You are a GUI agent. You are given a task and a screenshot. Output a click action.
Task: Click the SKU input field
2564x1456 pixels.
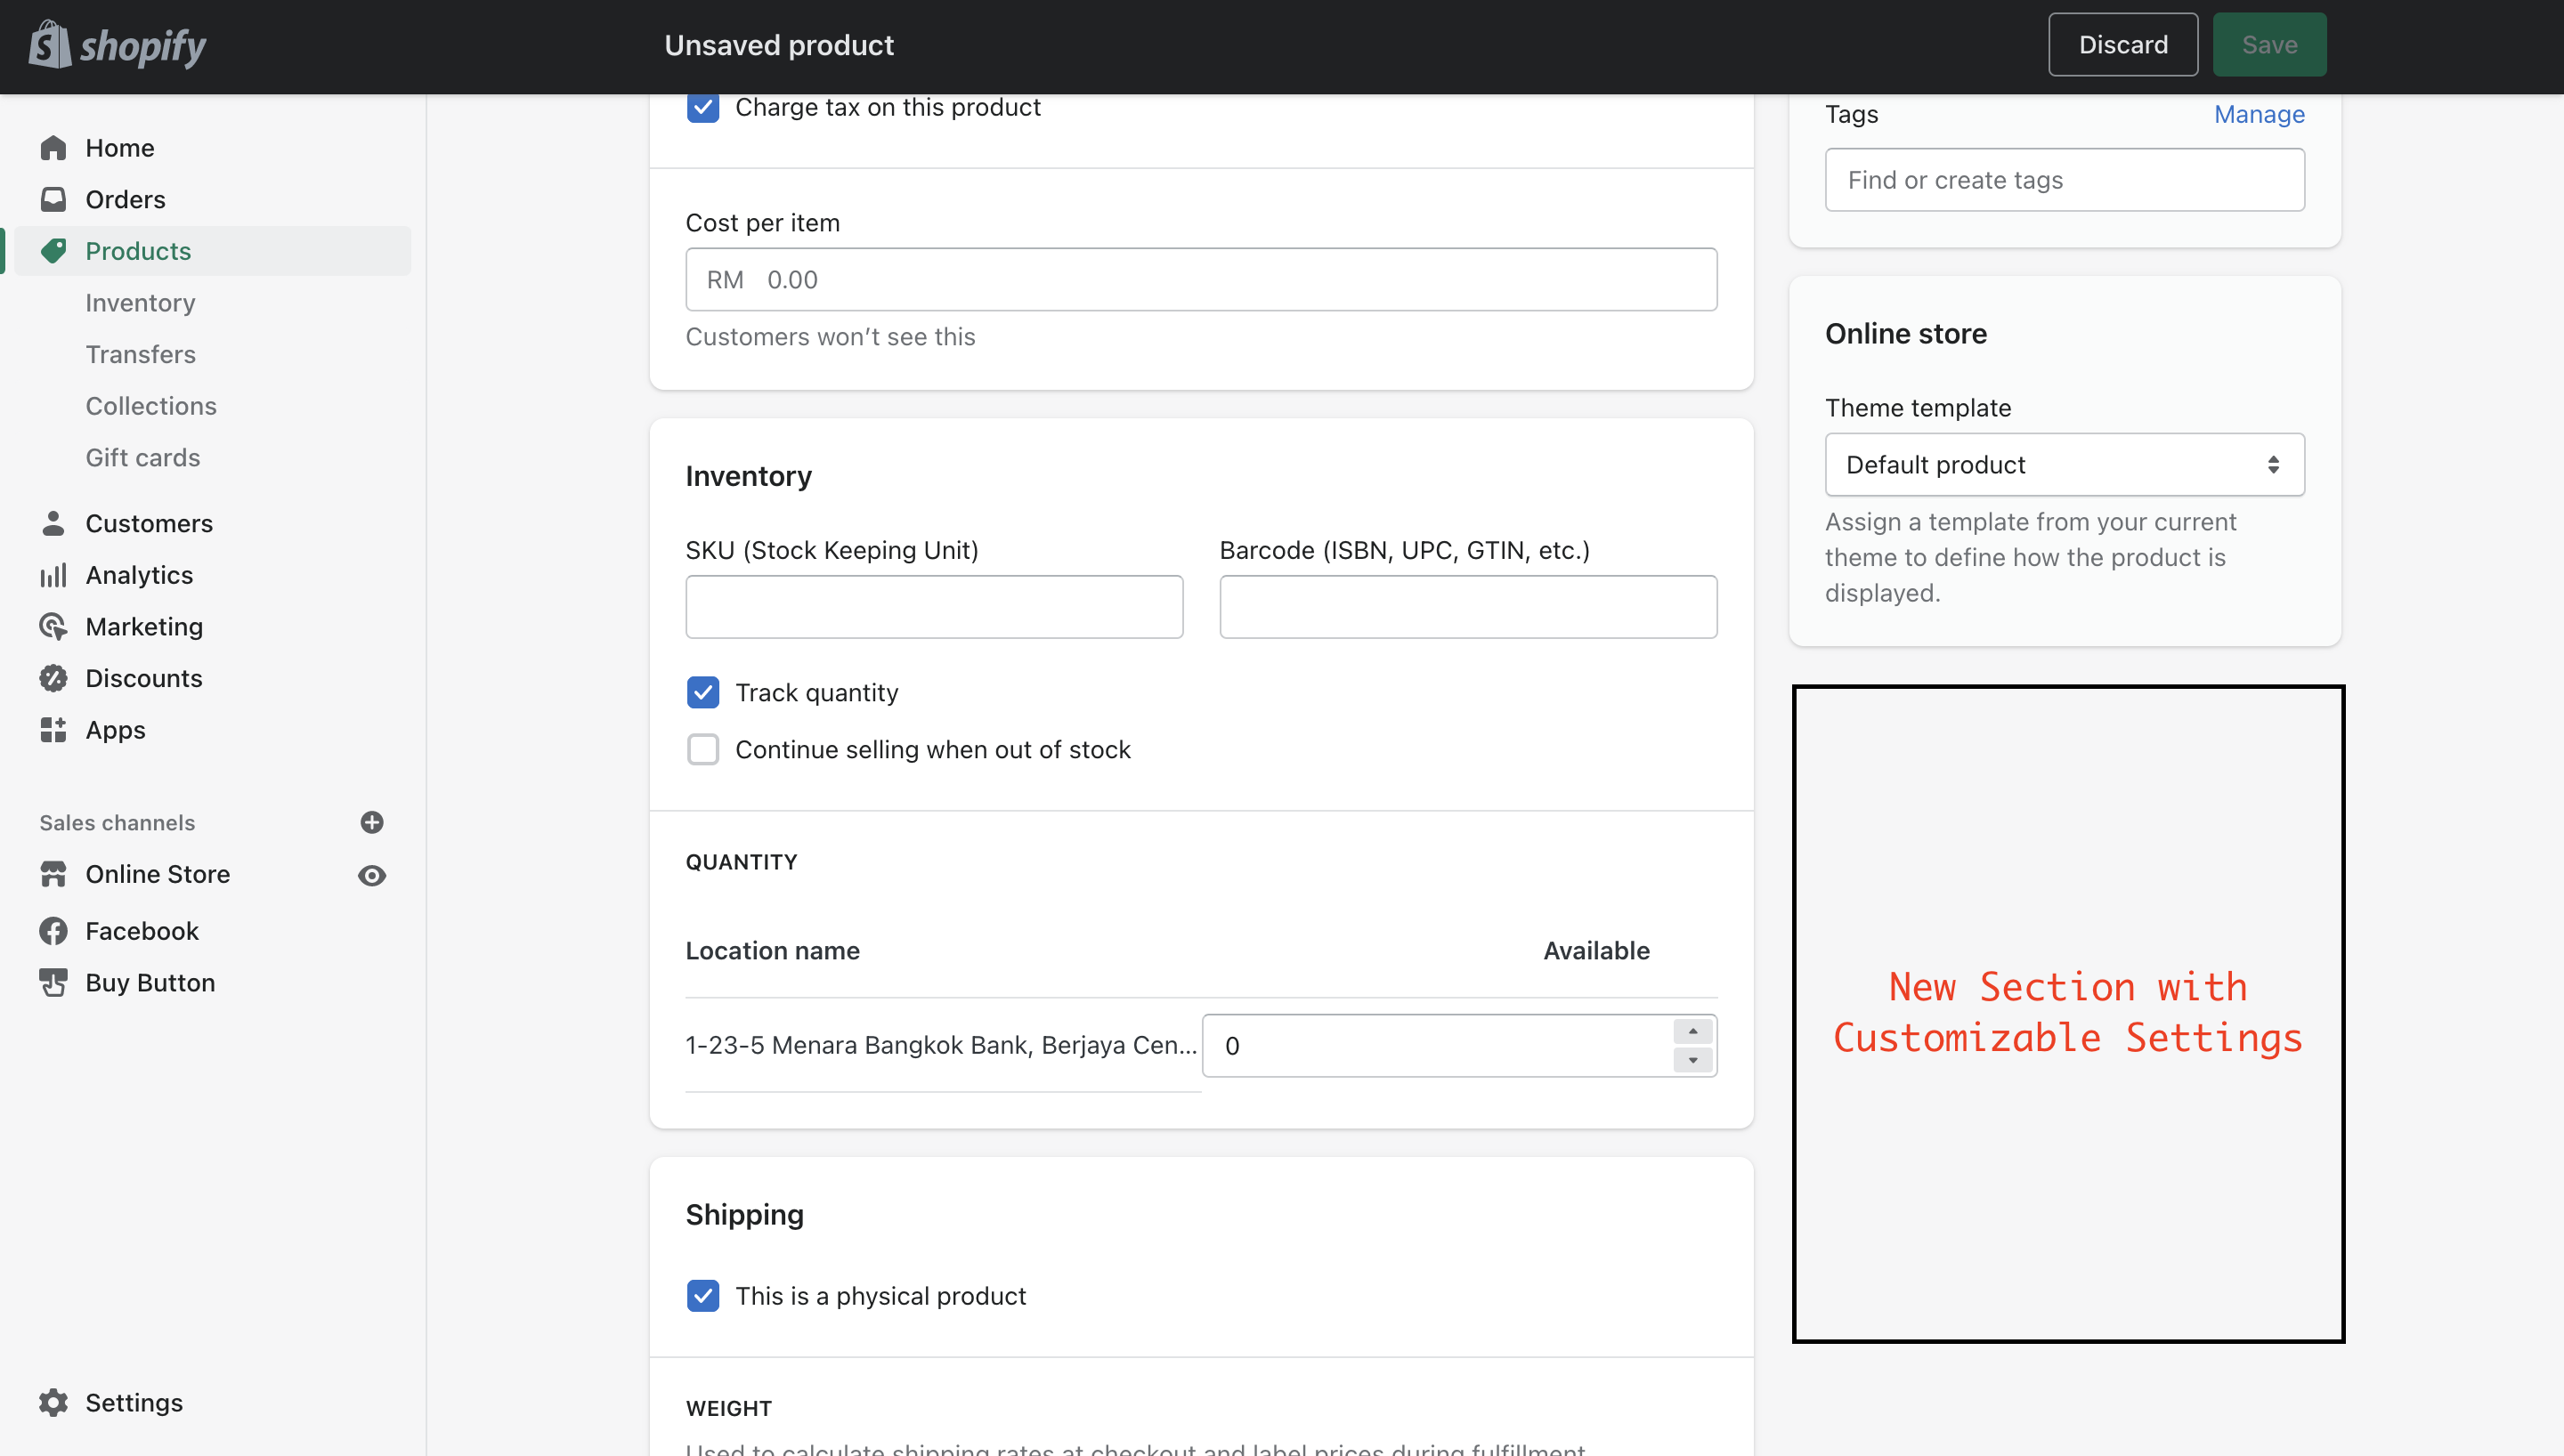point(934,606)
